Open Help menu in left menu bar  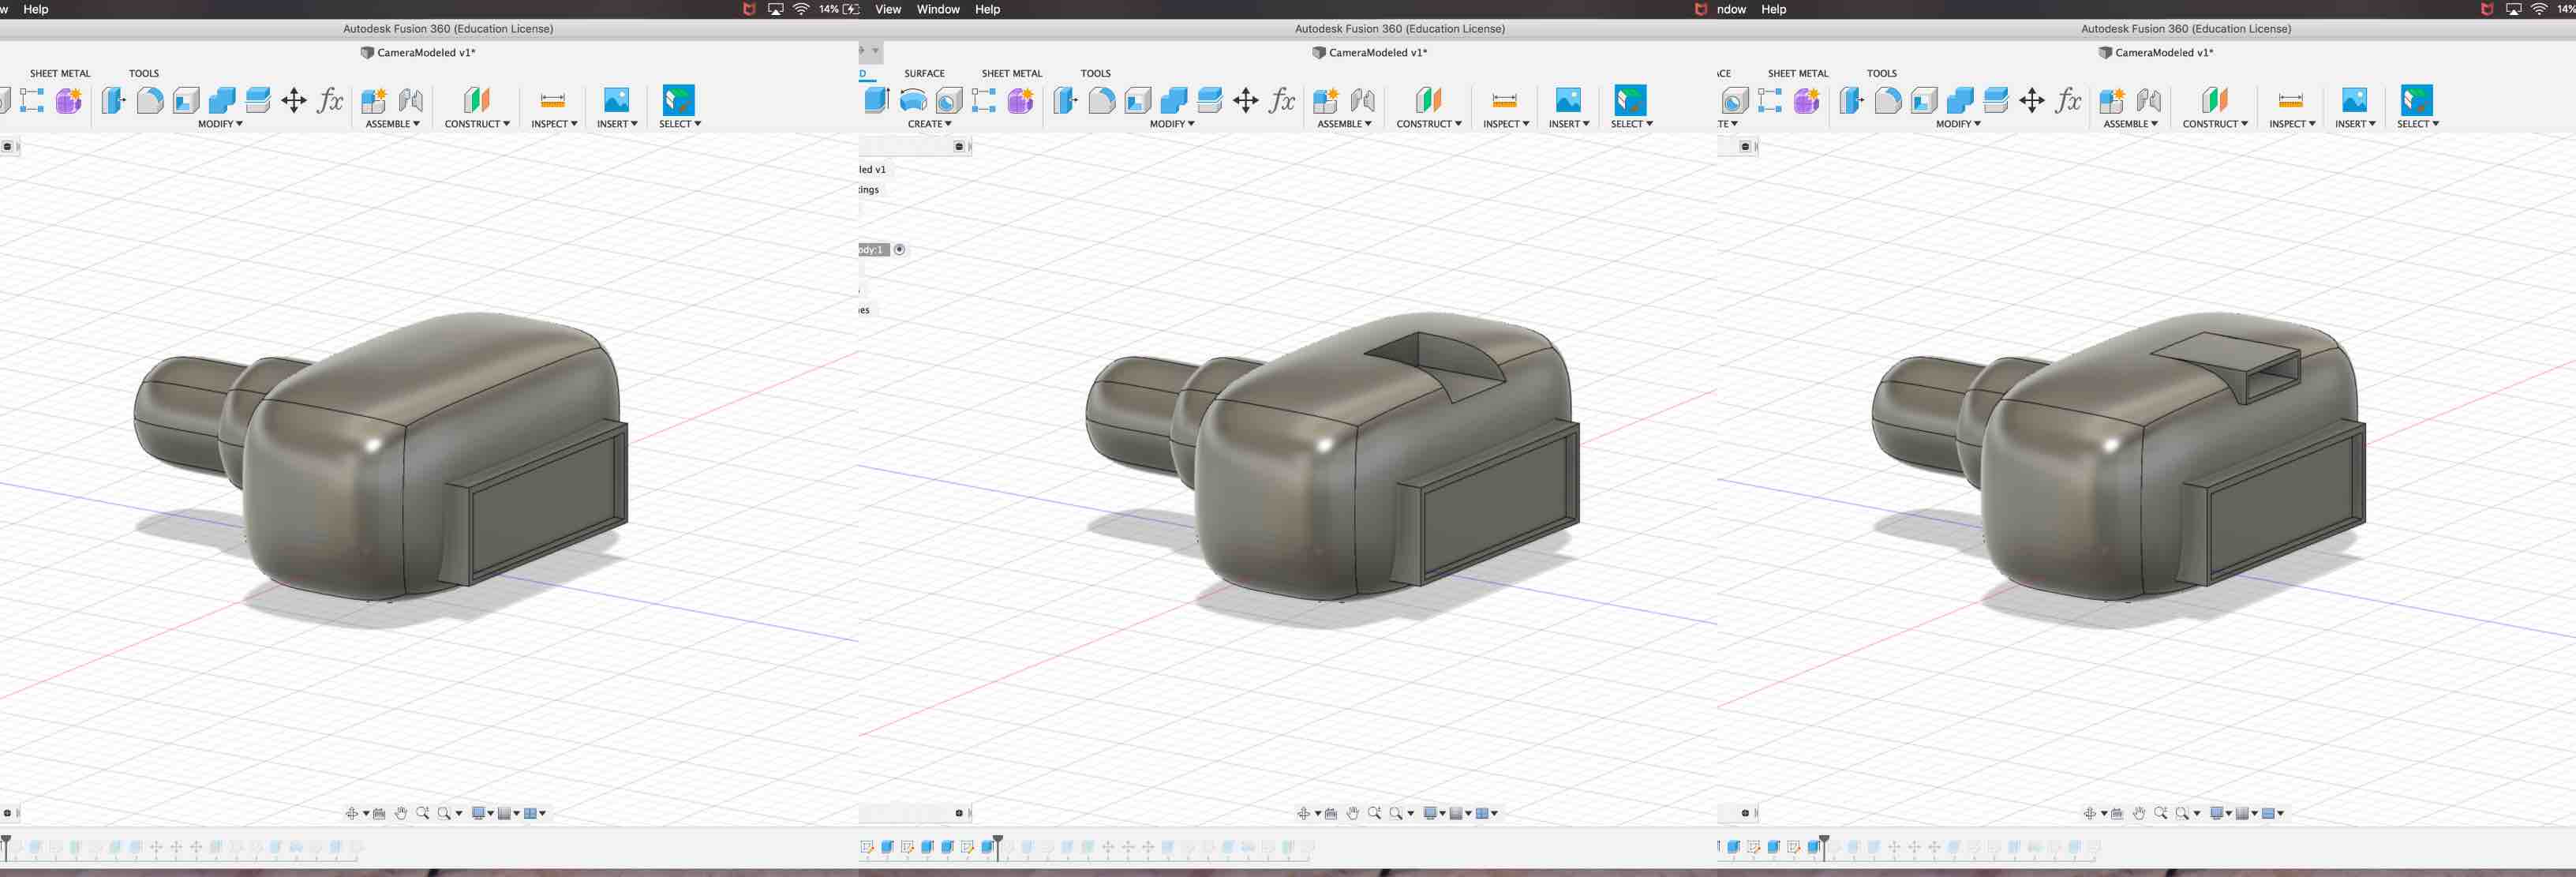coord(35,9)
